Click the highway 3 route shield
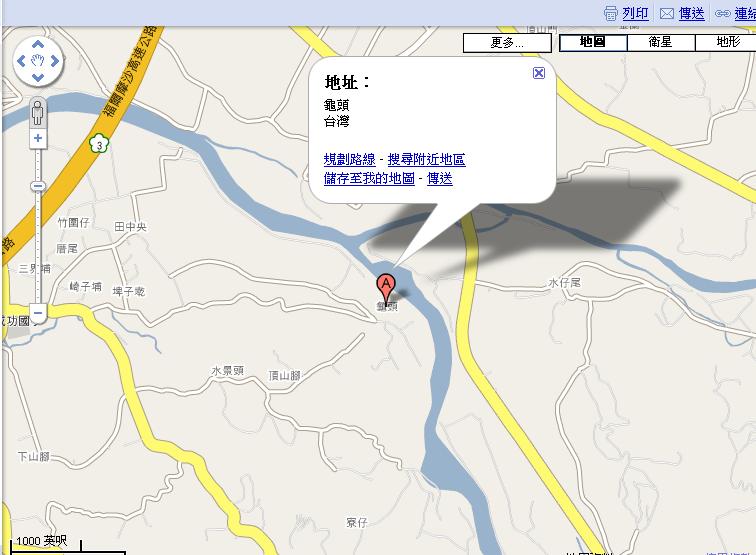The width and height of the screenshot is (756, 555). pos(99,144)
